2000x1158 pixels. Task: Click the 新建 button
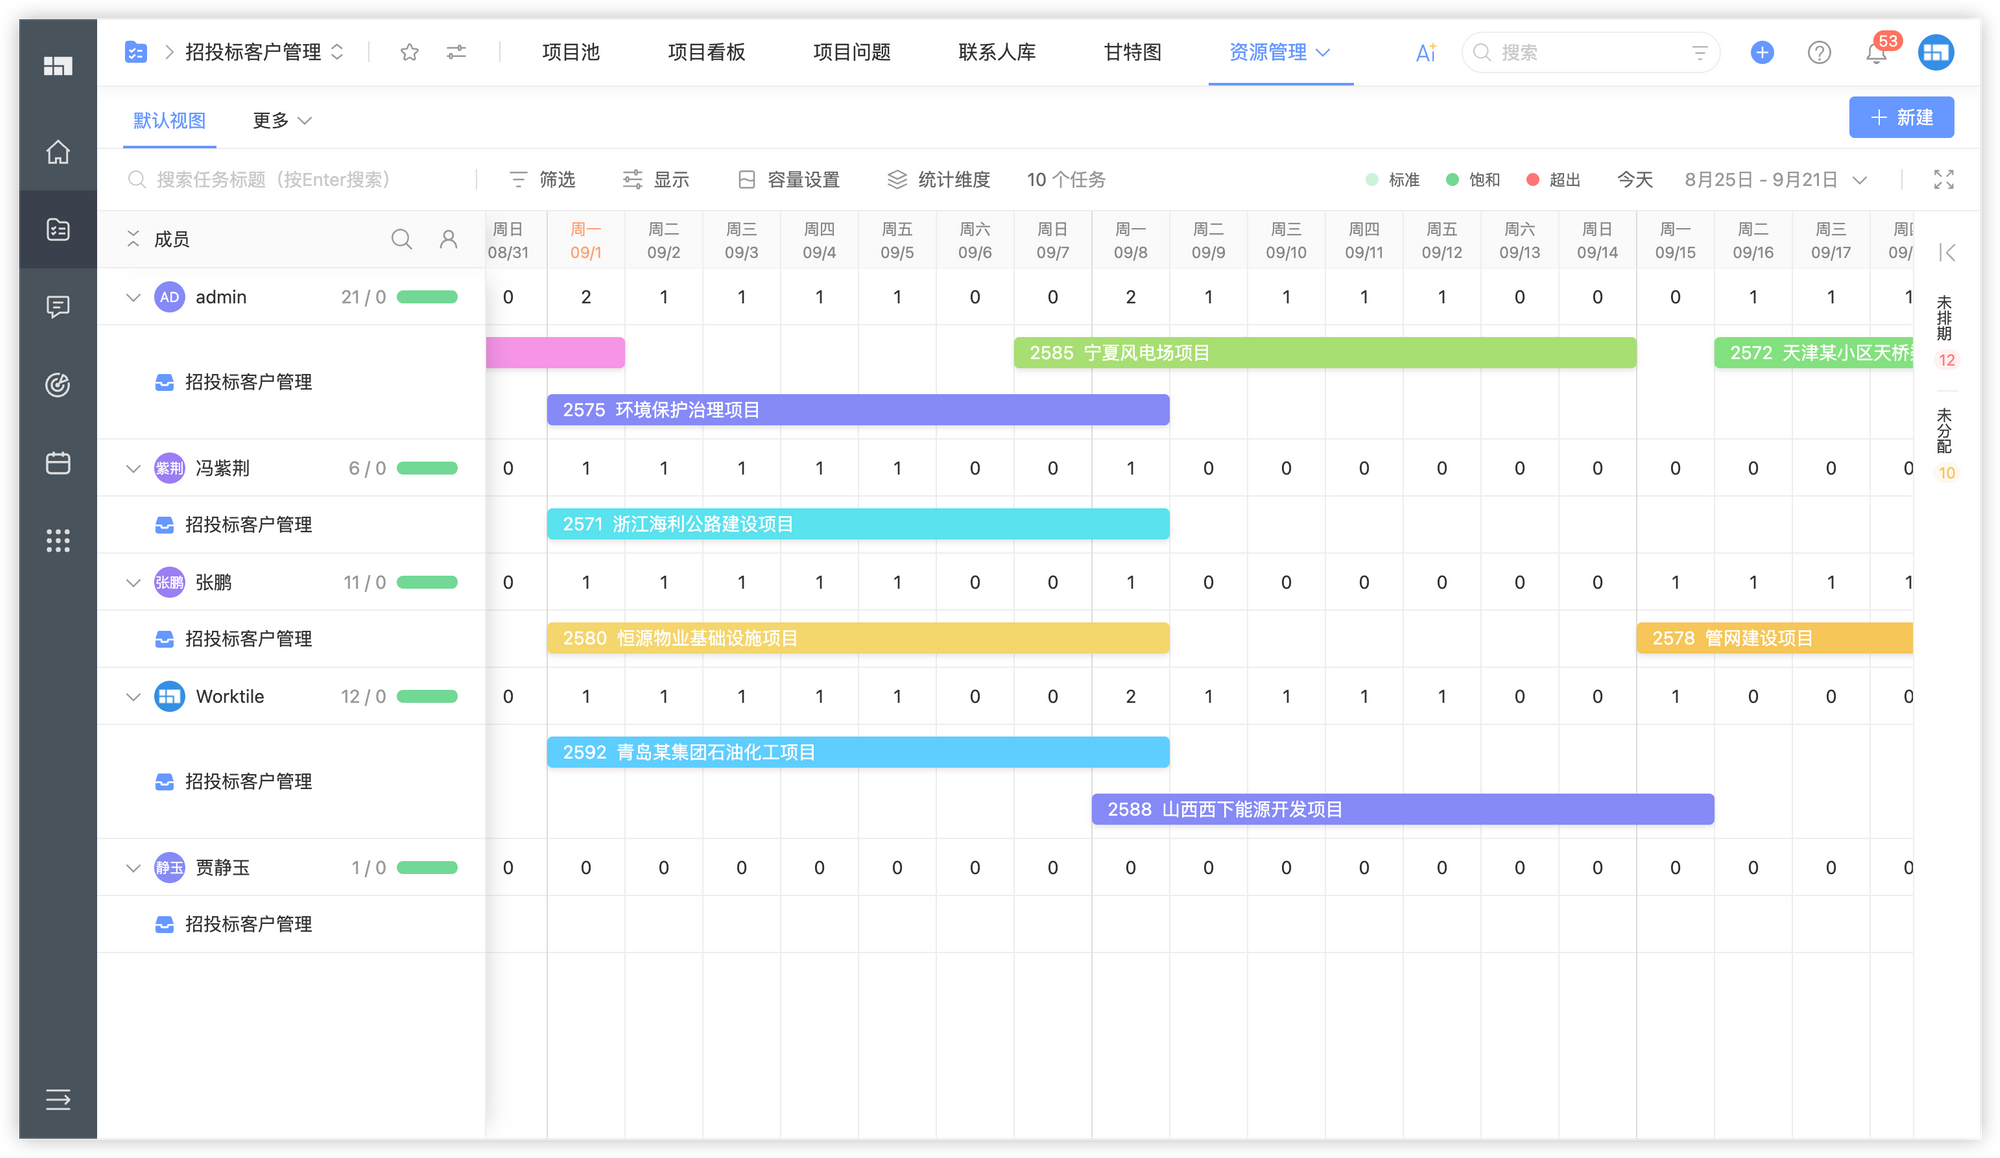pos(1901,117)
